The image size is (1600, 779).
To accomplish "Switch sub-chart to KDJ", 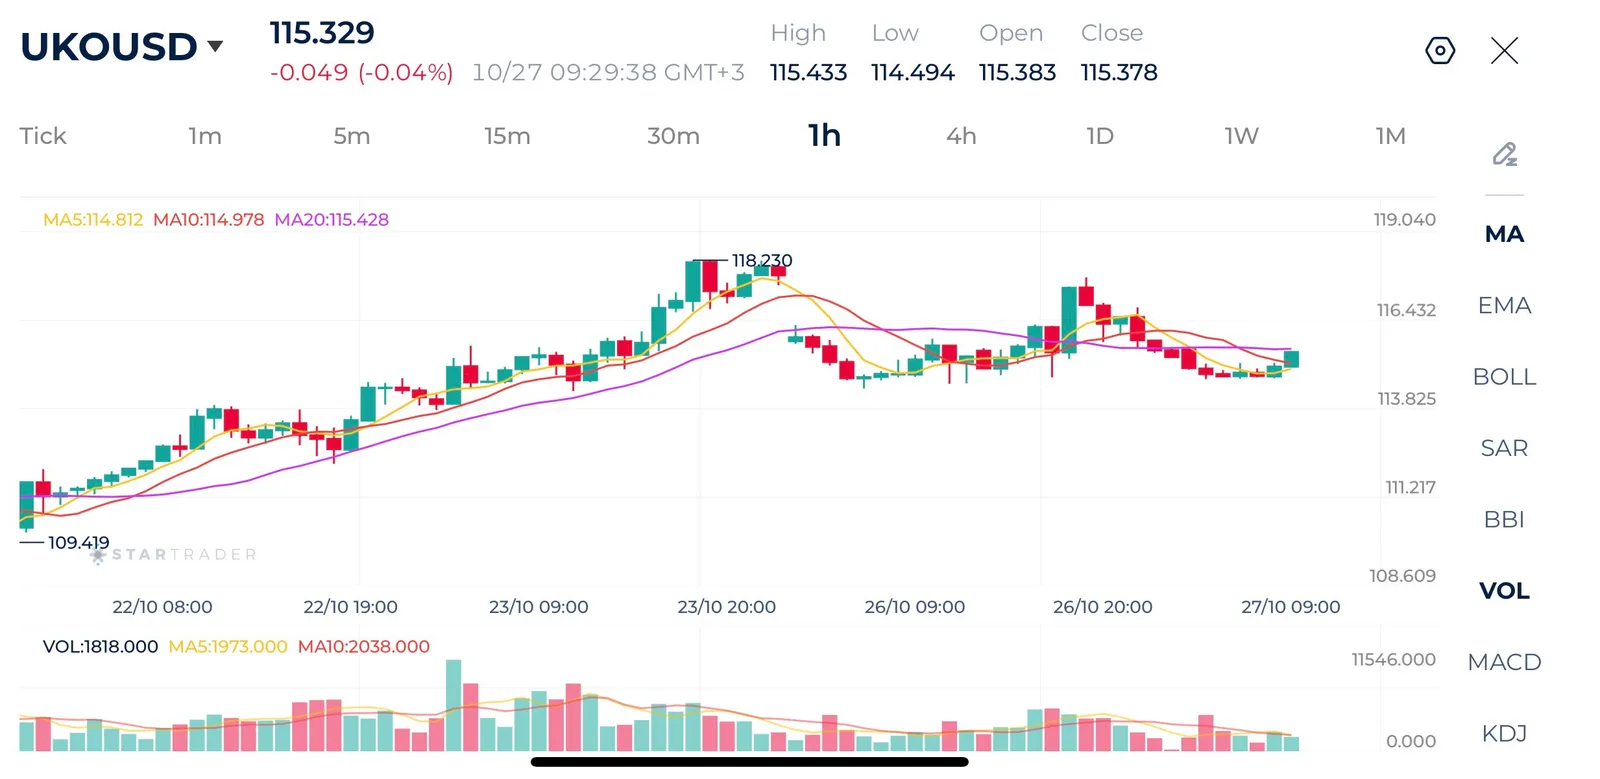I will (x=1504, y=733).
